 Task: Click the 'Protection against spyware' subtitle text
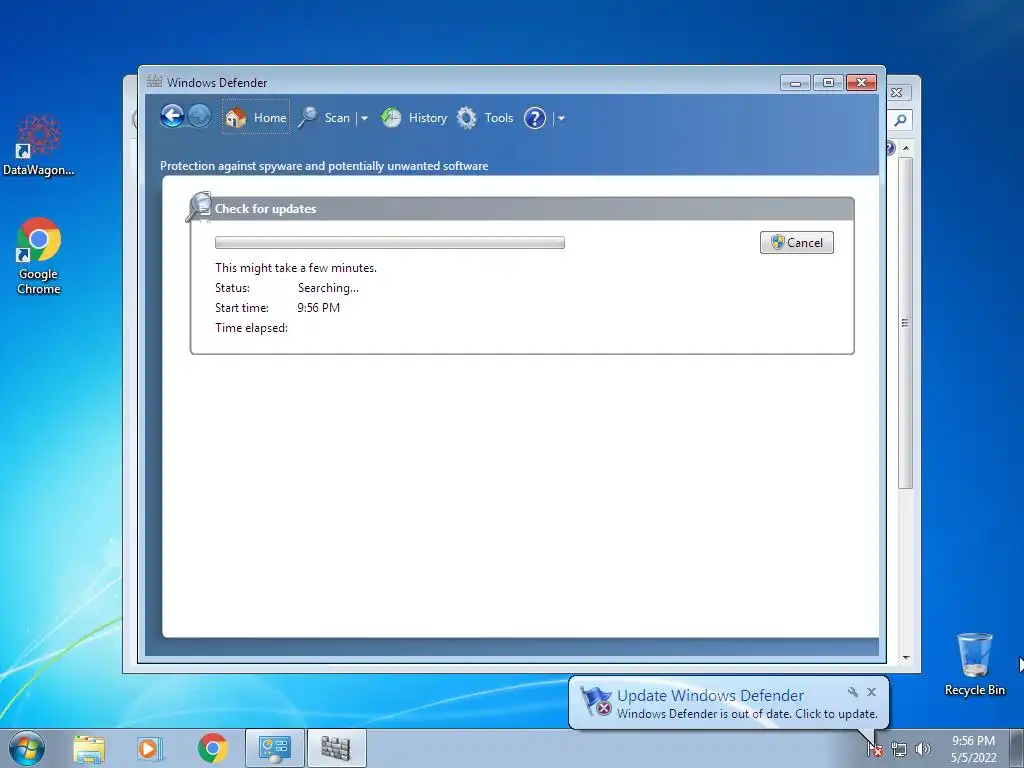[x=324, y=166]
